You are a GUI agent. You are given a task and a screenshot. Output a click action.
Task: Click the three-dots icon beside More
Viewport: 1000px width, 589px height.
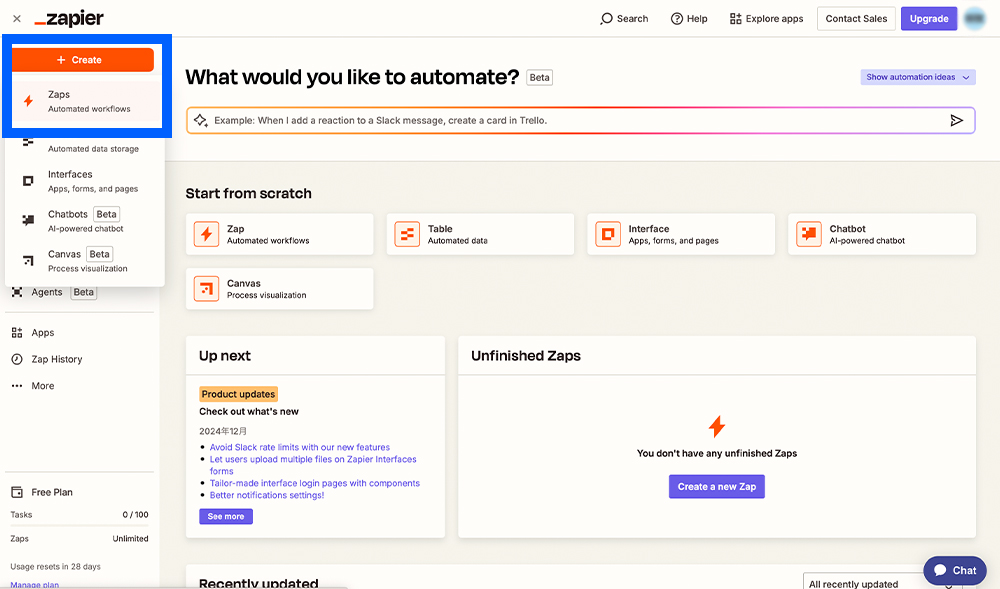[17, 386]
